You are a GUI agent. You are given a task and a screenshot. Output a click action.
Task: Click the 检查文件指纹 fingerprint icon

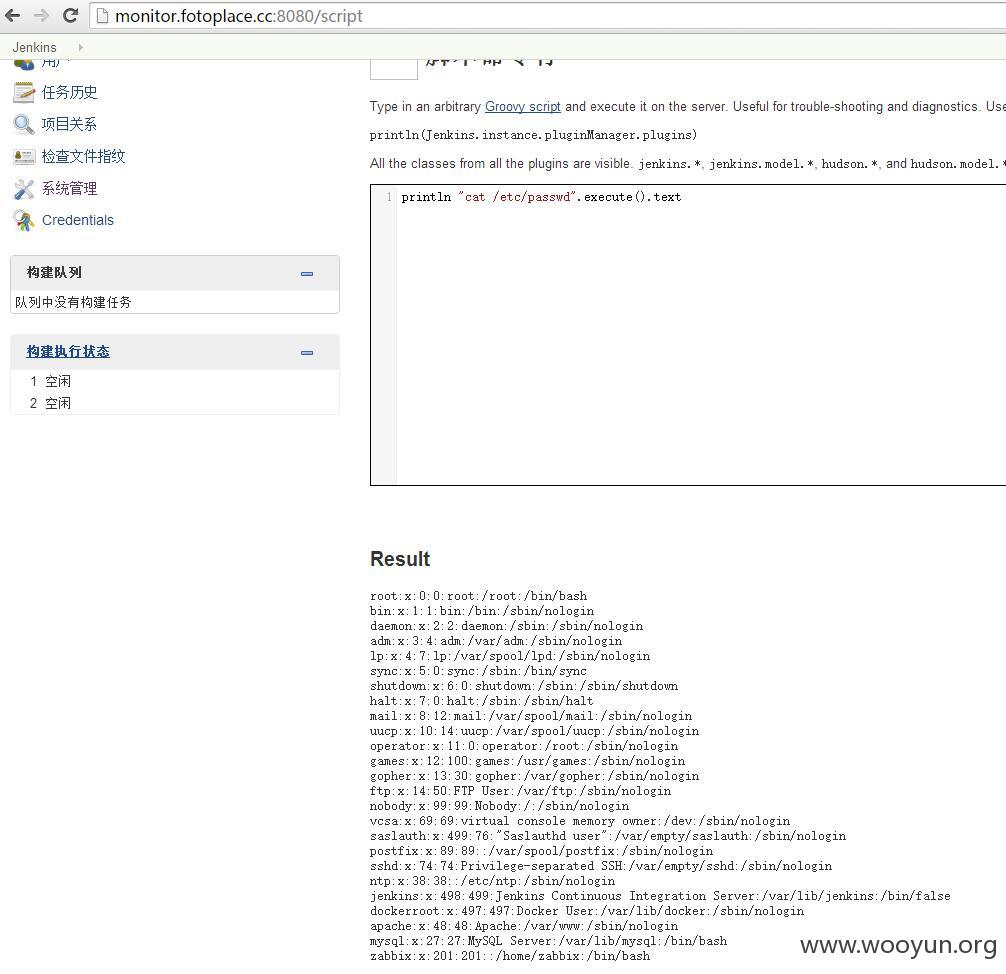point(24,156)
